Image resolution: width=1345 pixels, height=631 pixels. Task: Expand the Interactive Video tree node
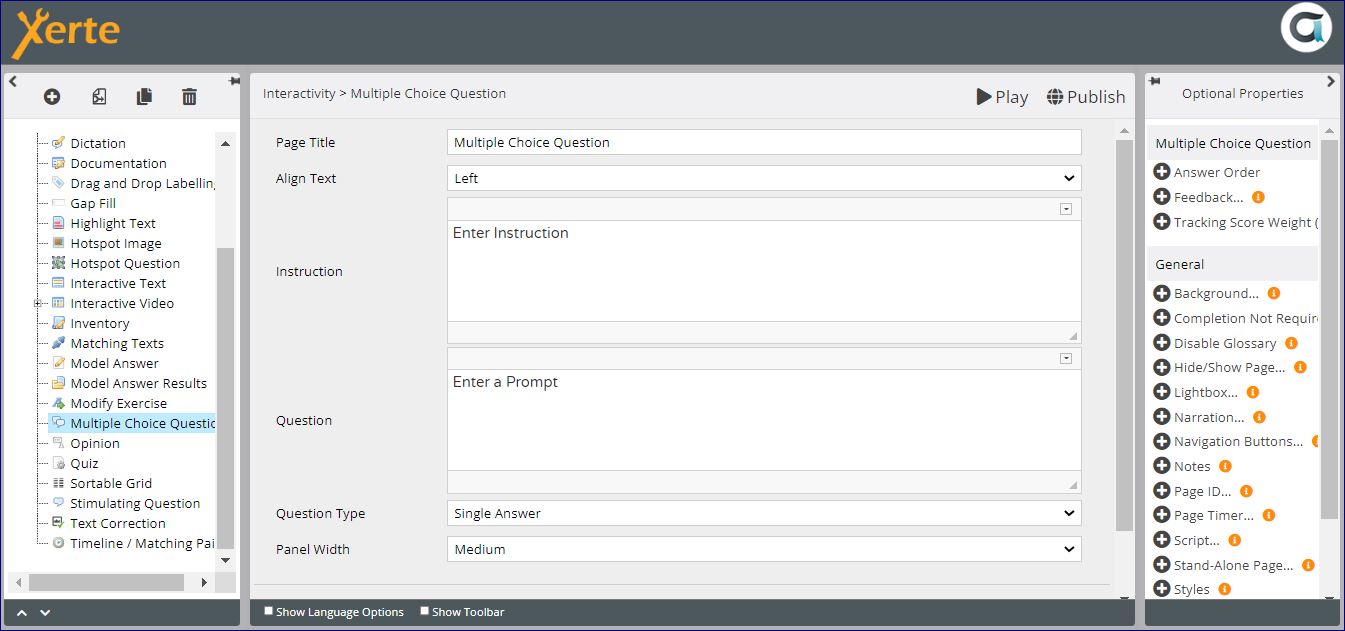coord(38,303)
